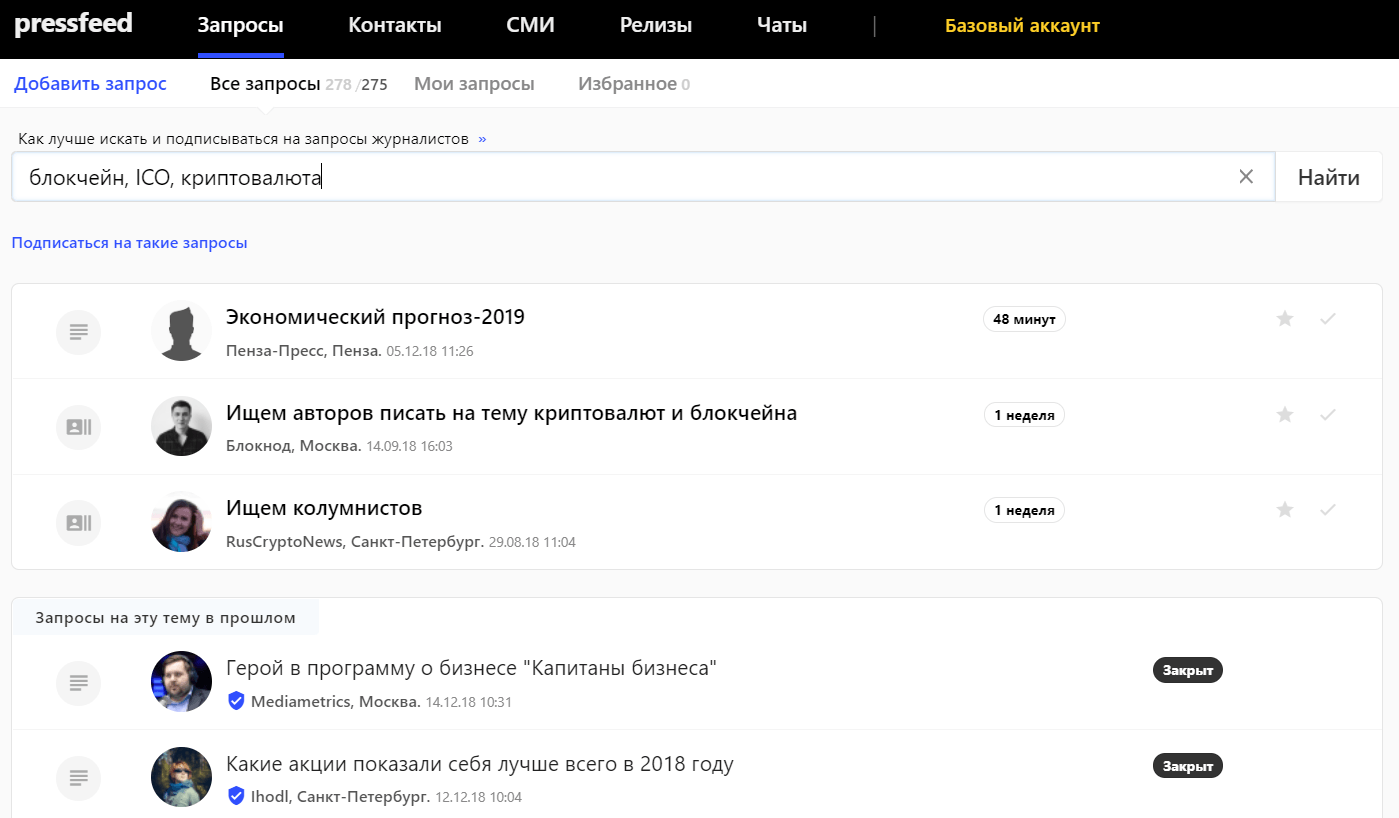Click contact card icon beside Ищем колумнистов
Screen dimensions: 1399x818
79,523
